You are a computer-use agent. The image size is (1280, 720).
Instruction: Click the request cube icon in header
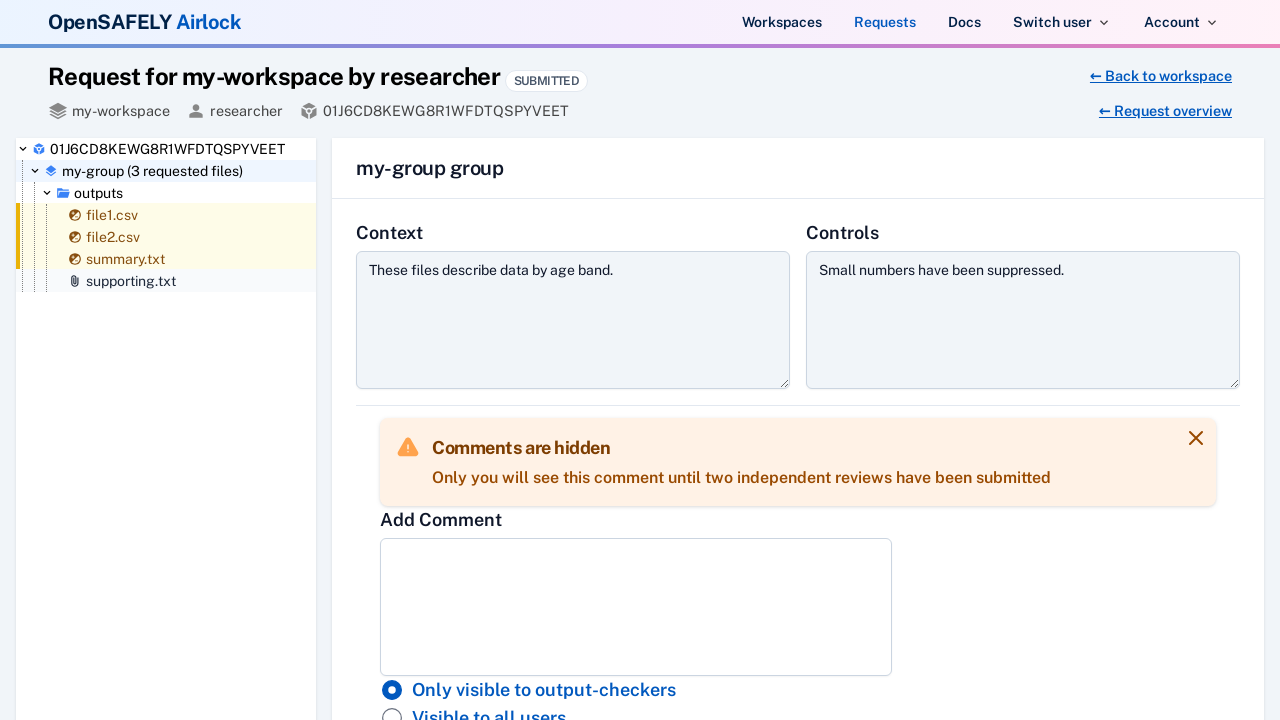pos(309,111)
